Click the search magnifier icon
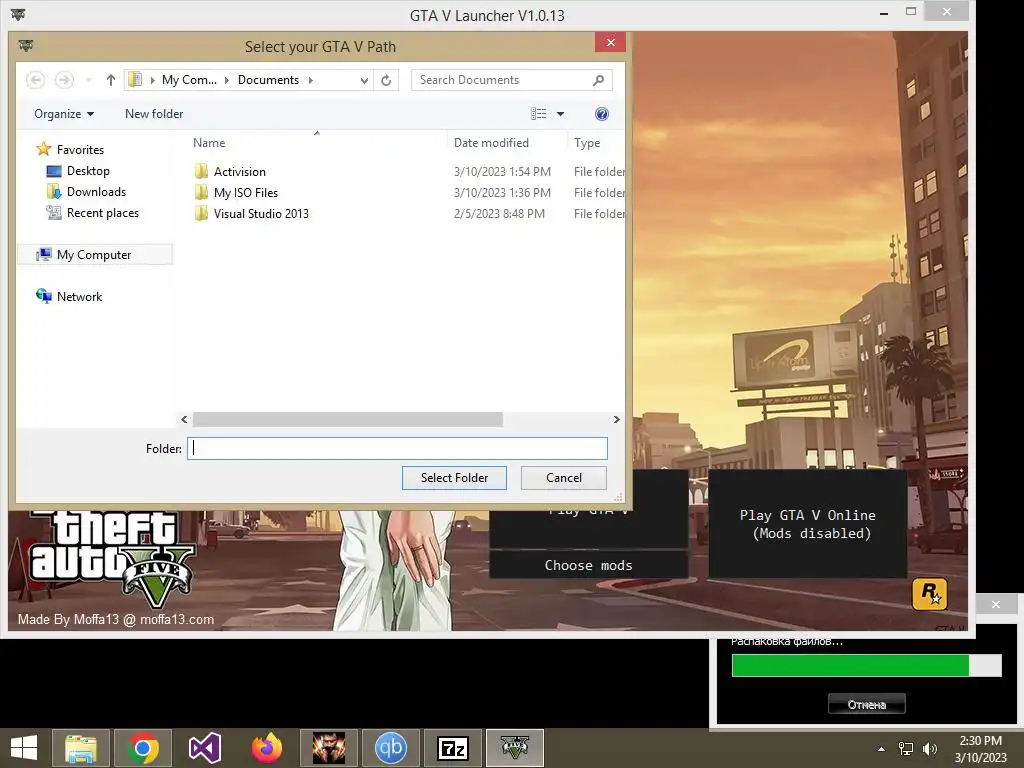The image size is (1024, 768). coord(598,80)
